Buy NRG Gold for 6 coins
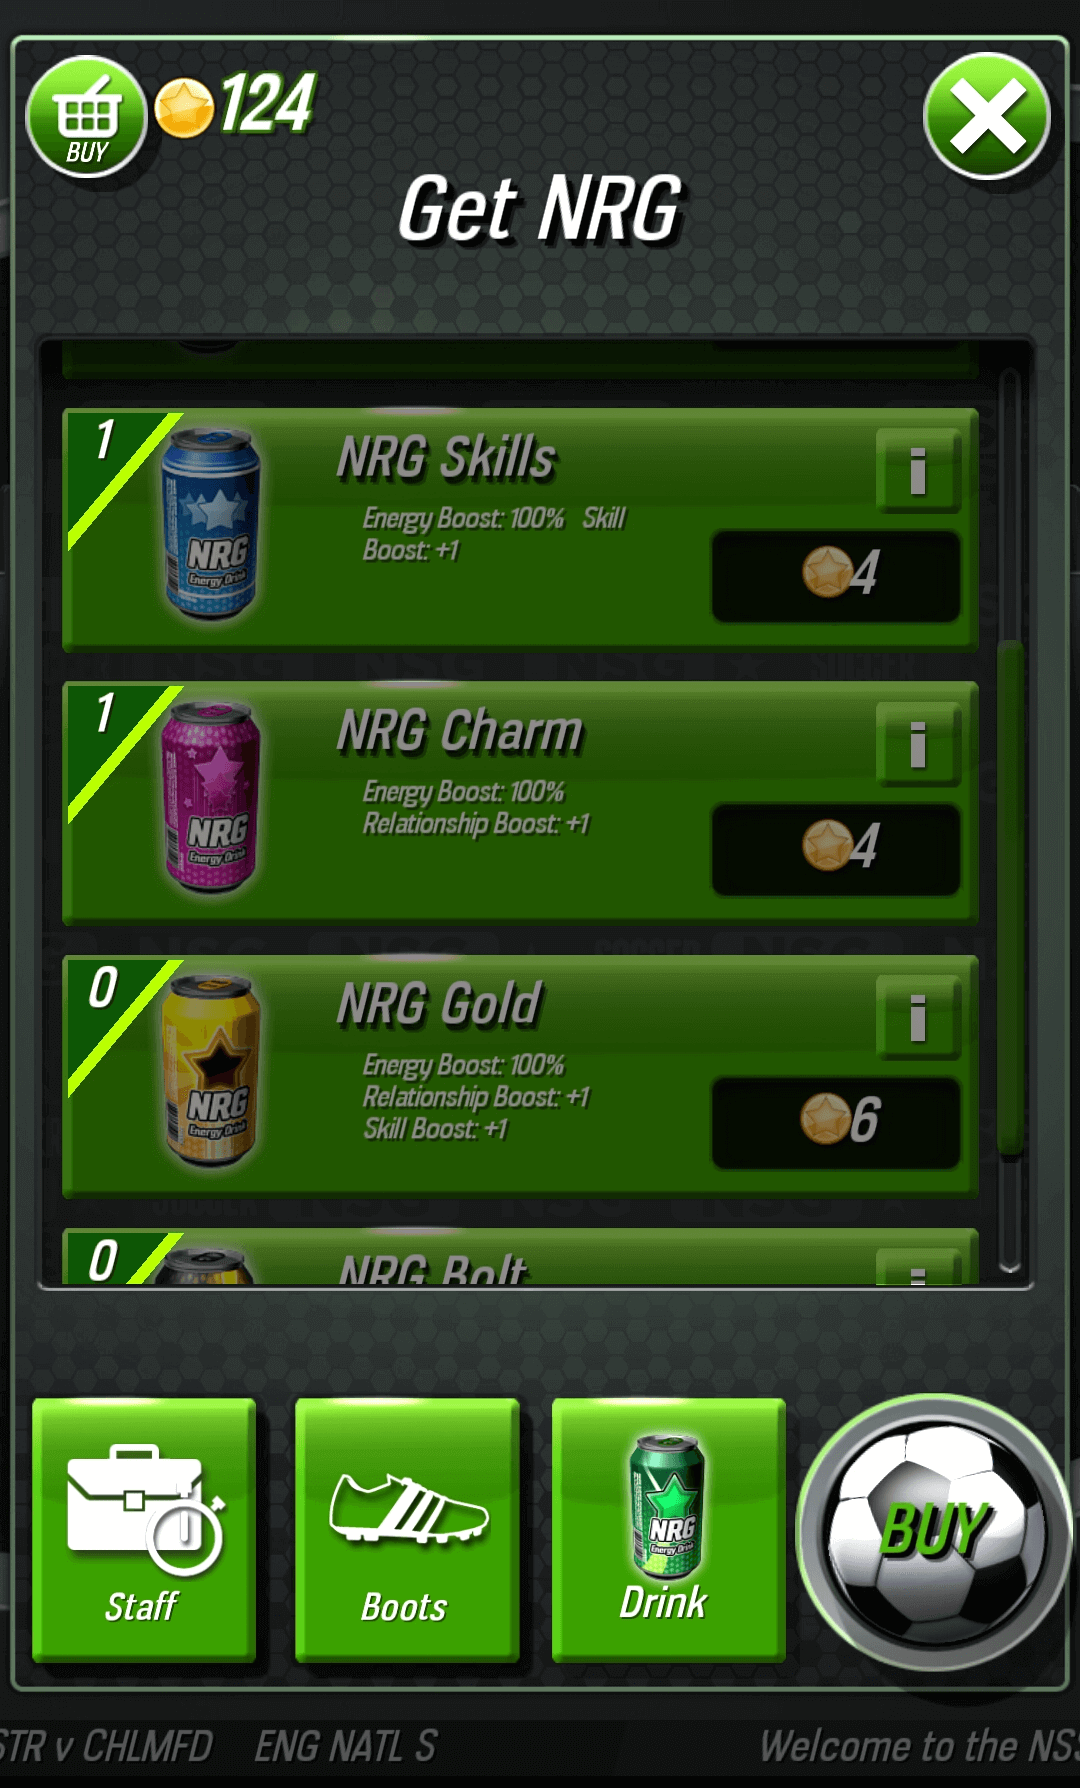Viewport: 1080px width, 1788px height. [836, 1123]
